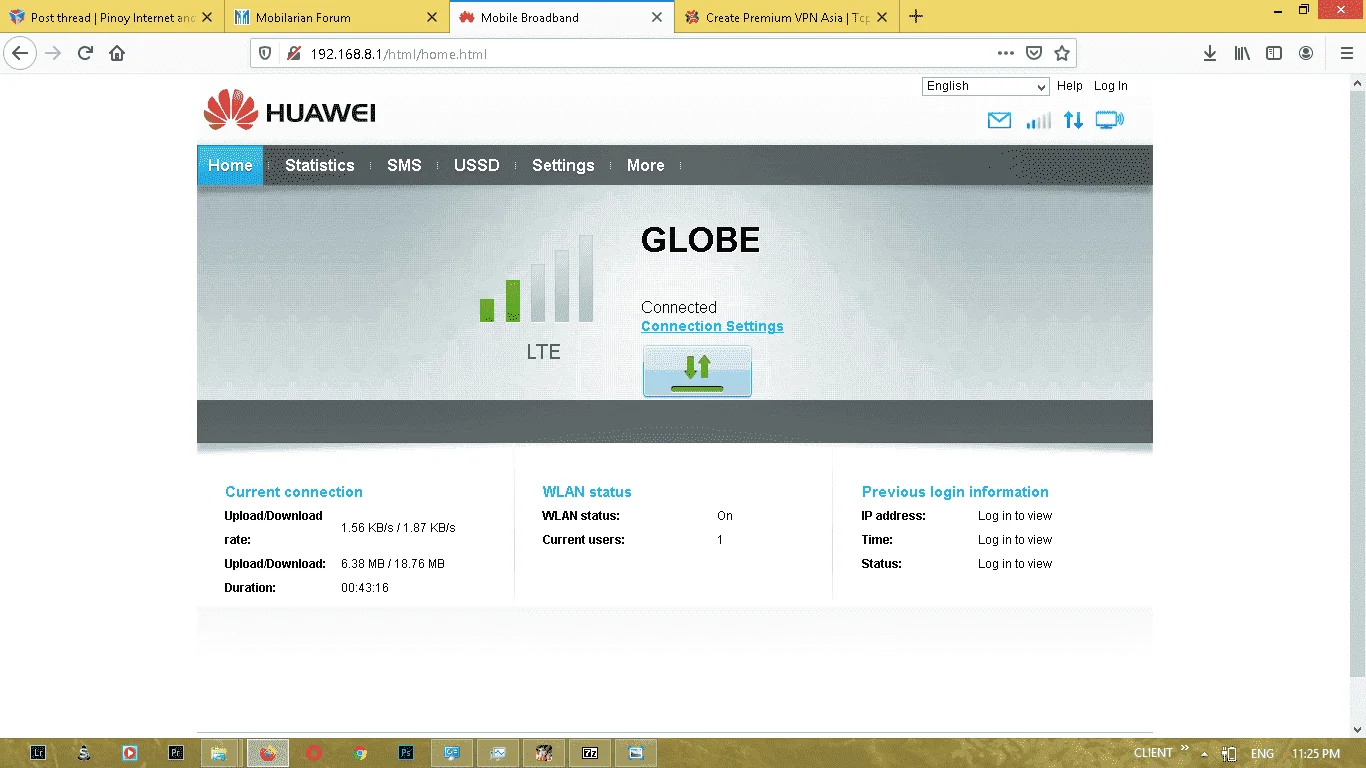Open File Explorer from the taskbar

tap(220, 753)
